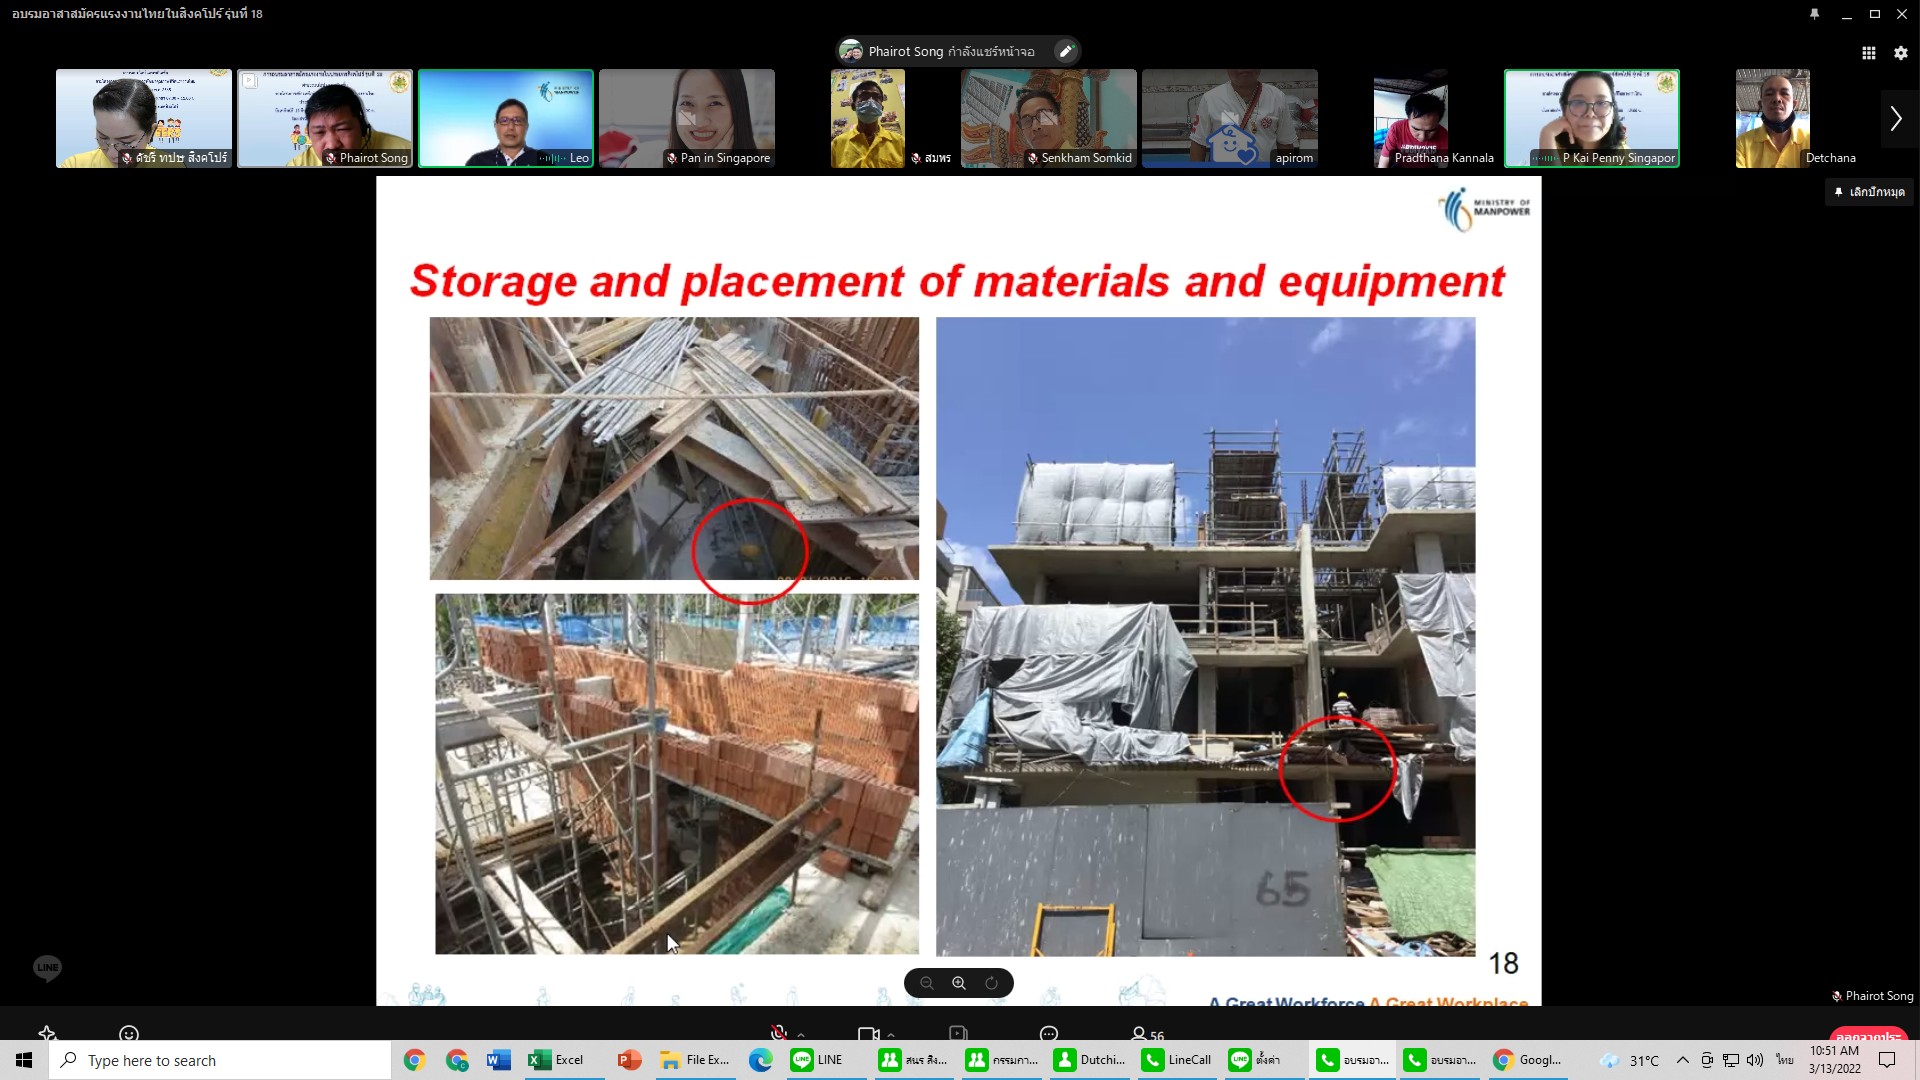The height and width of the screenshot is (1080, 1920).
Task: Toggle the muted microphone button
Action: tap(778, 1034)
